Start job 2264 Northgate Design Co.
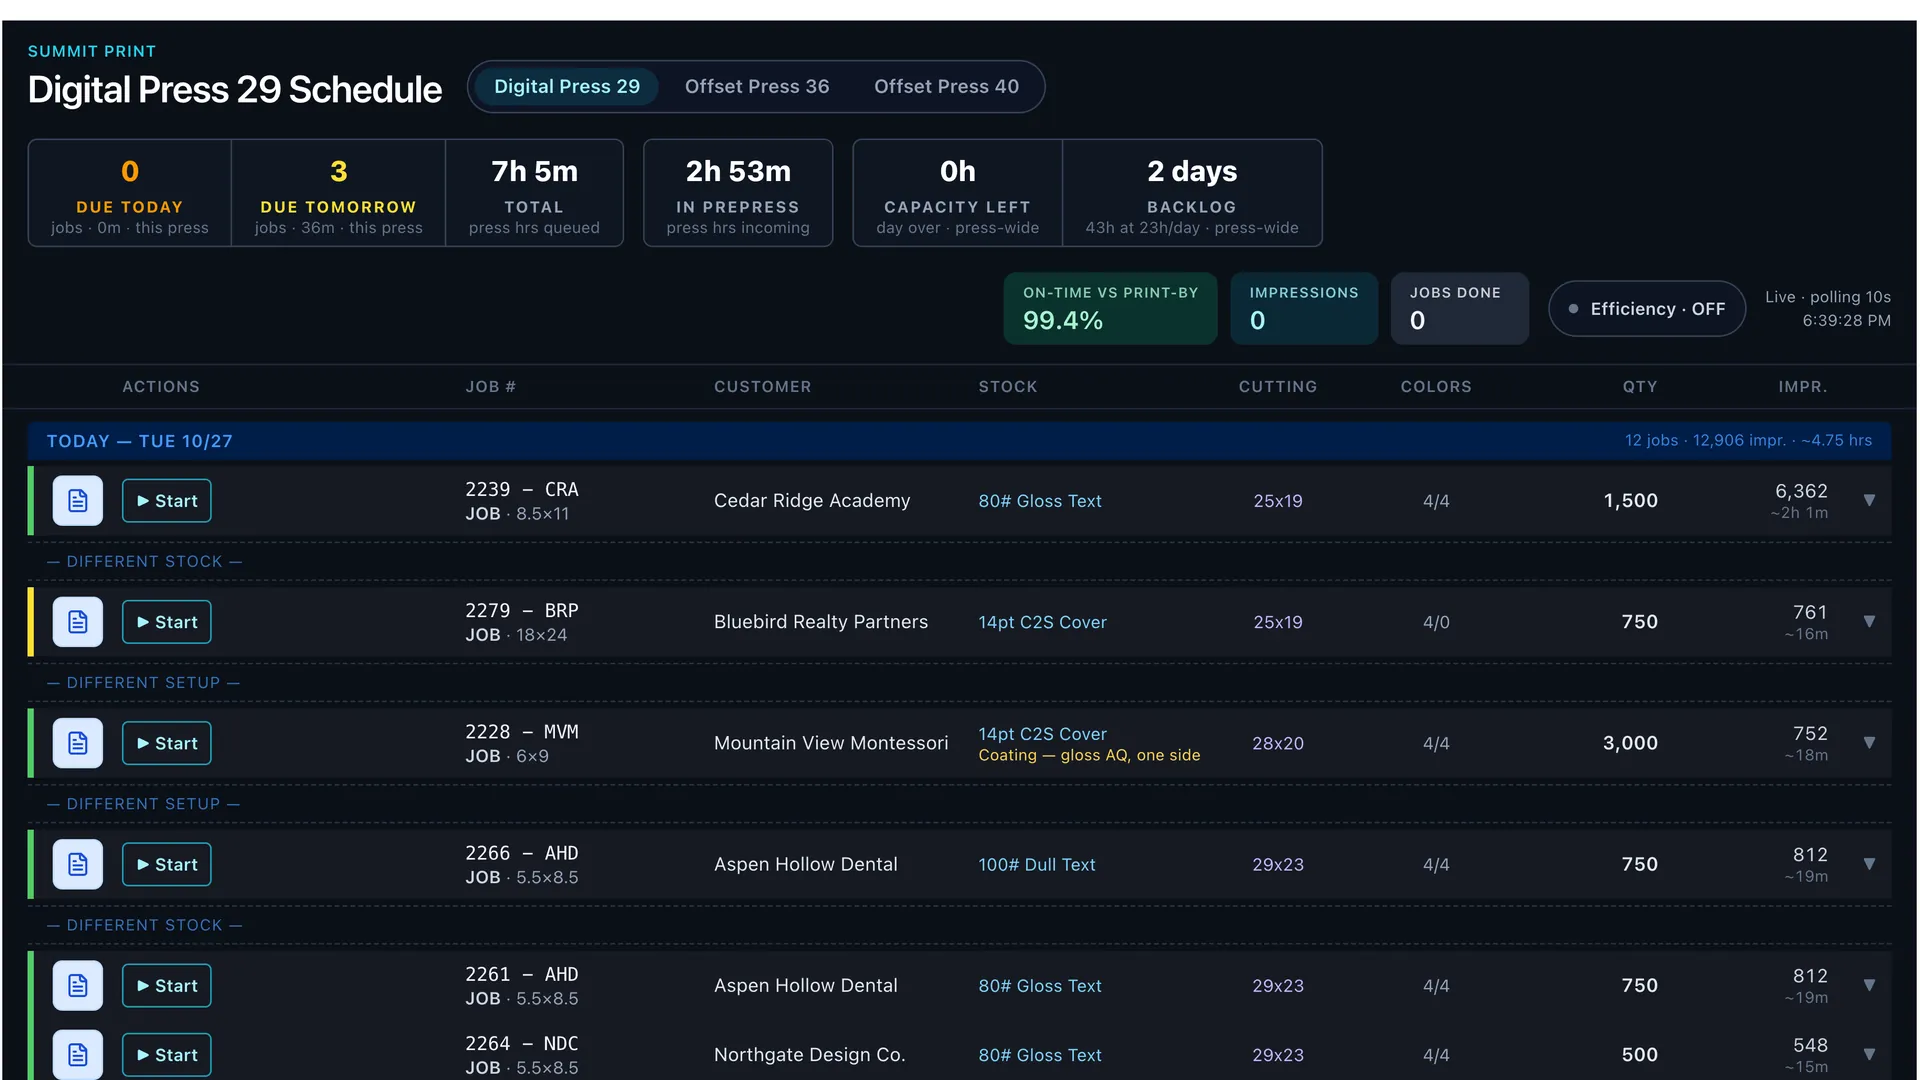The image size is (1920, 1080). [x=167, y=1055]
